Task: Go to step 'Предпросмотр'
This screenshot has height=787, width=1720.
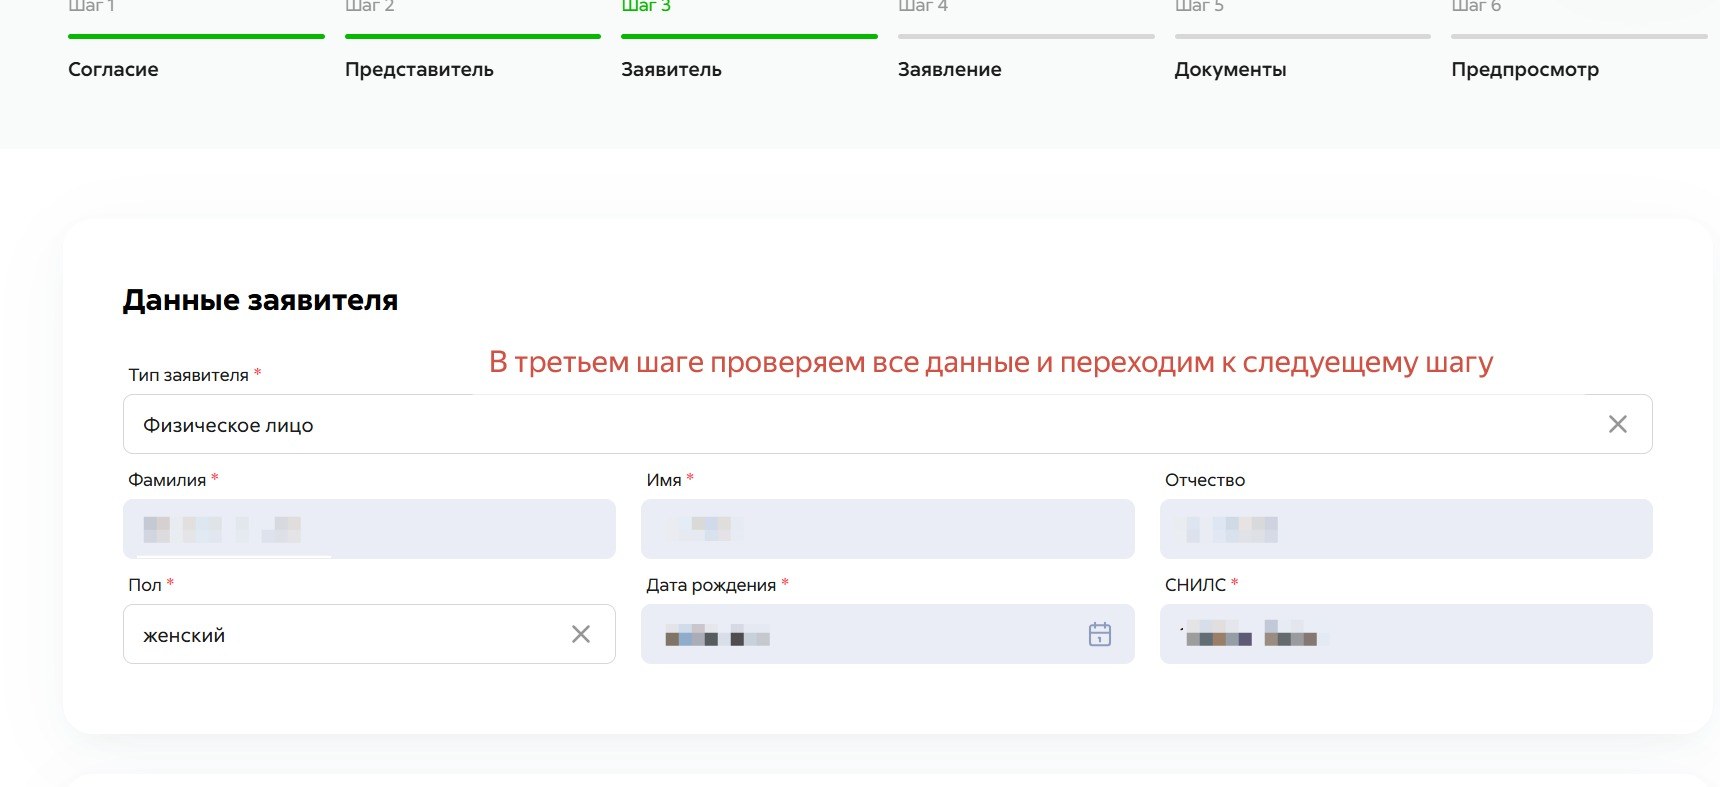Action: pos(1525,69)
